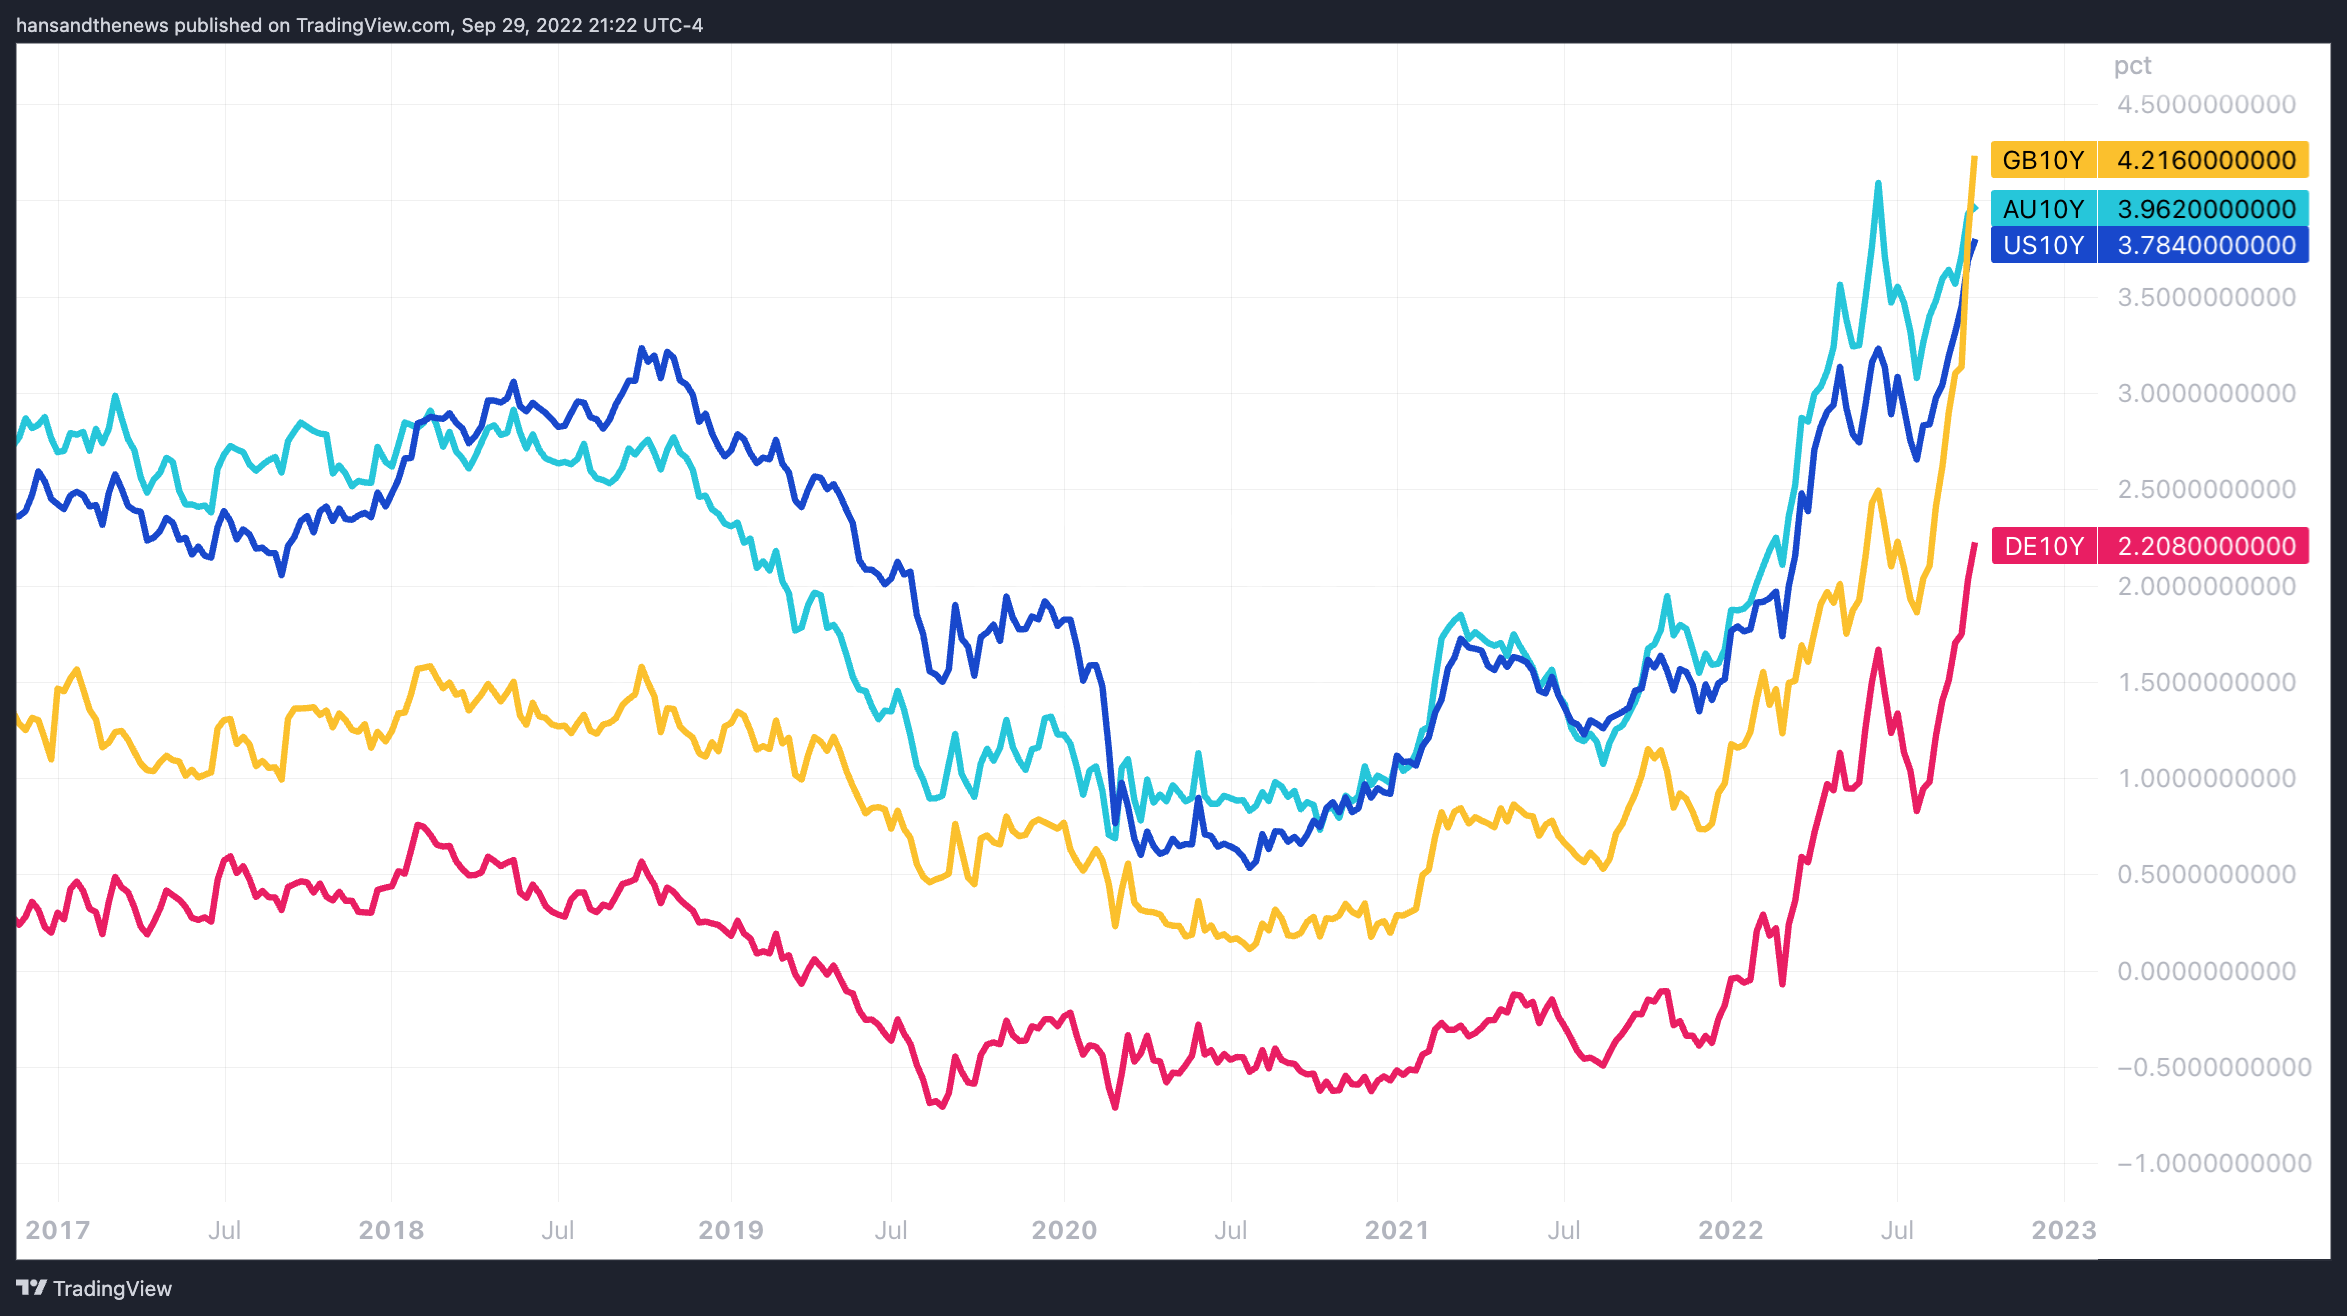Click the GB10Y value 4.2160000000 tag
The height and width of the screenshot is (1316, 2347).
pyautogui.click(x=2205, y=160)
